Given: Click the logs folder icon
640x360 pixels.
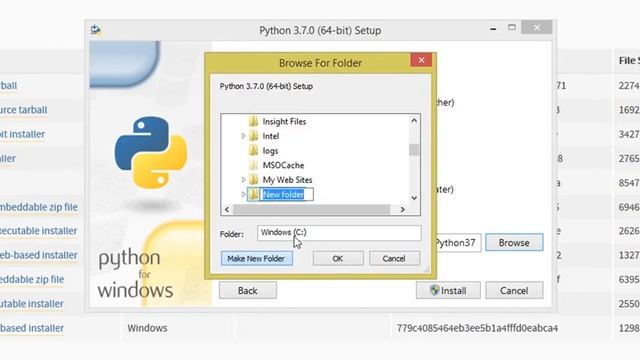Looking at the screenshot, I should click(x=253, y=150).
